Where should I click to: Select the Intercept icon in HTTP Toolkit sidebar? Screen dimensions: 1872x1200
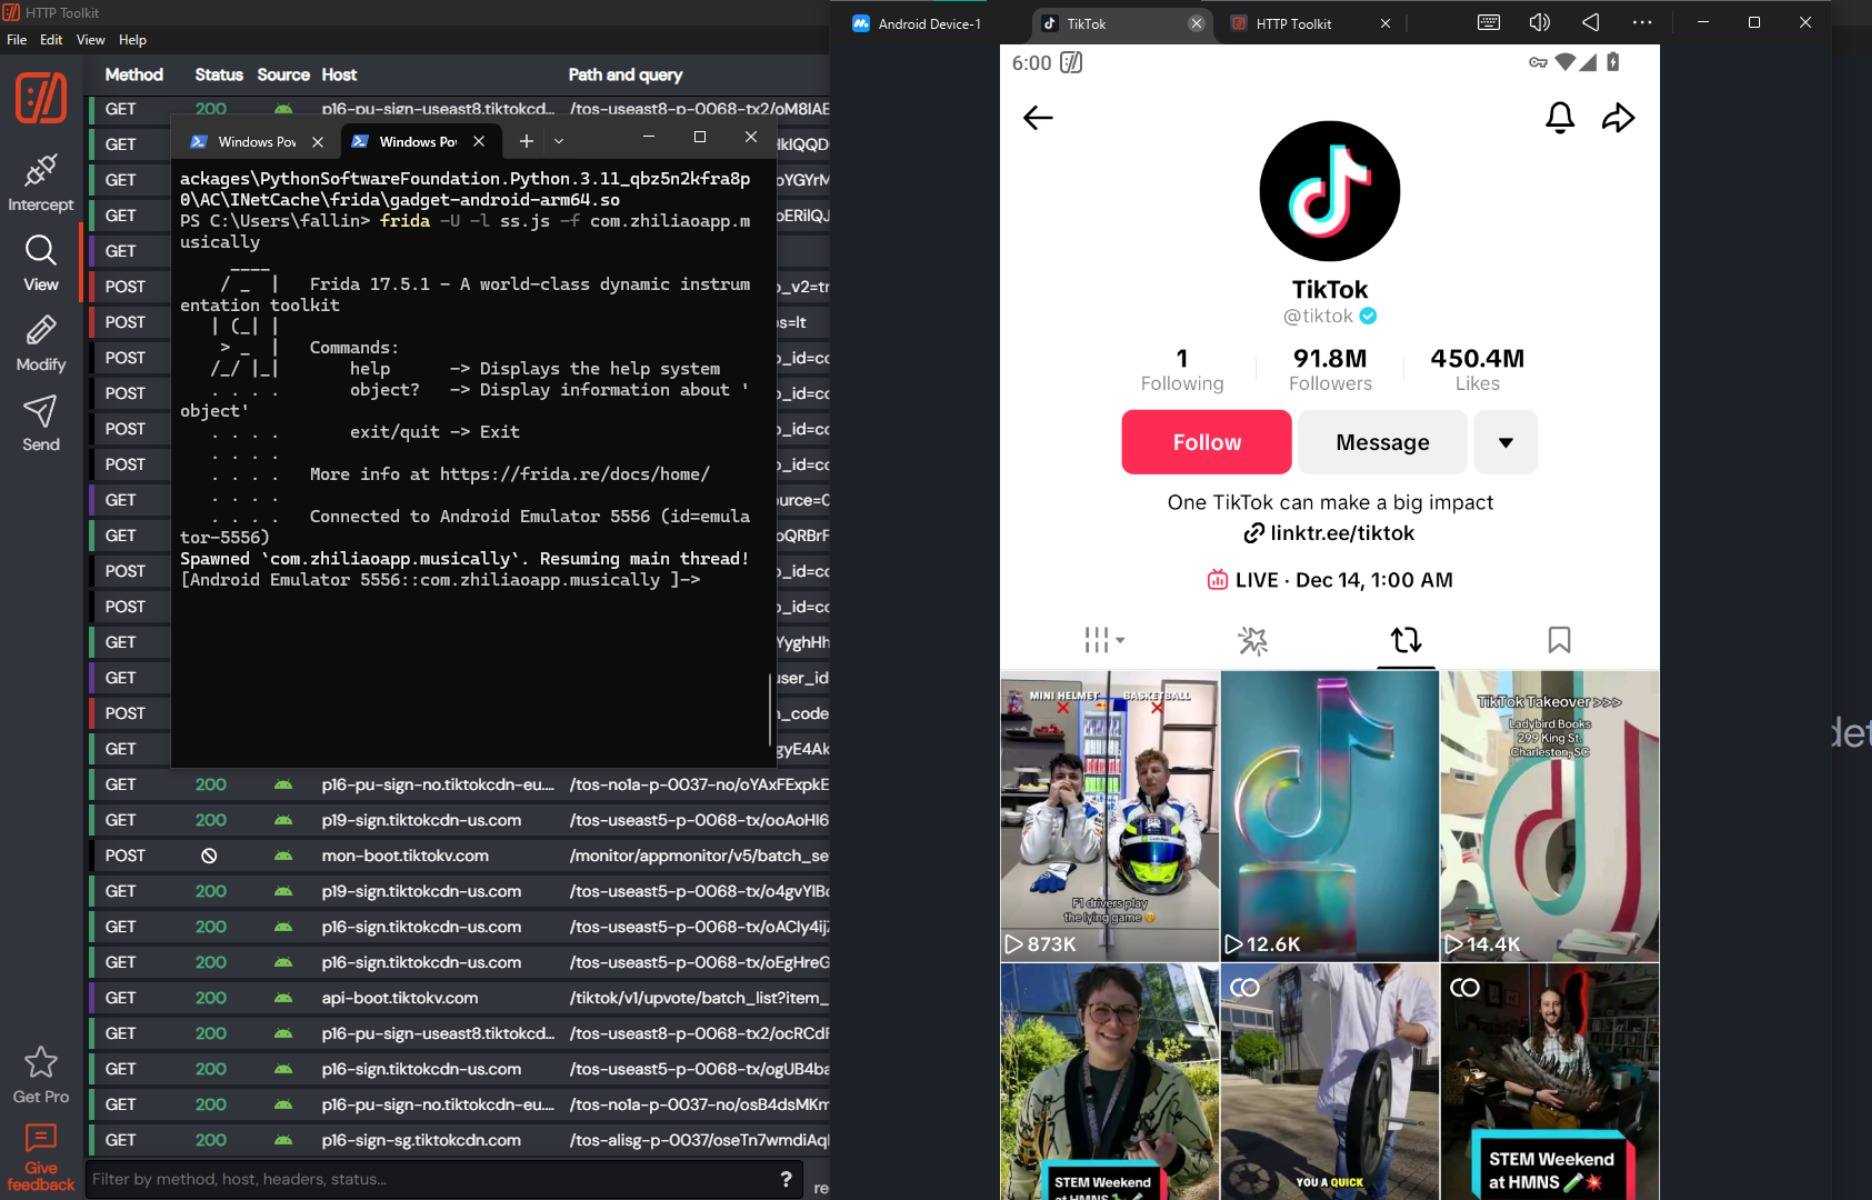point(40,172)
